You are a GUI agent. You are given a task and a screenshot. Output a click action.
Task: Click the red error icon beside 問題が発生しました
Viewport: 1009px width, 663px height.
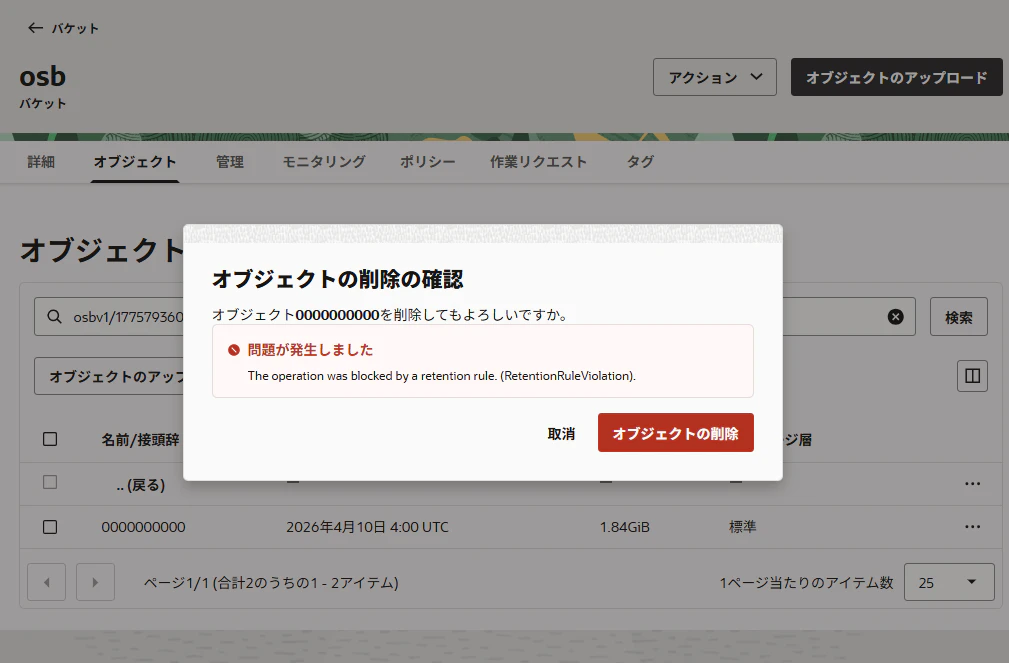[x=234, y=350]
